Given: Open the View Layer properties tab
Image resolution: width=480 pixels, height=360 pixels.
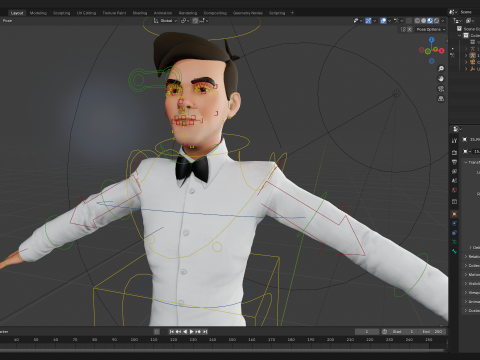Looking at the screenshot, I should point(454,171).
